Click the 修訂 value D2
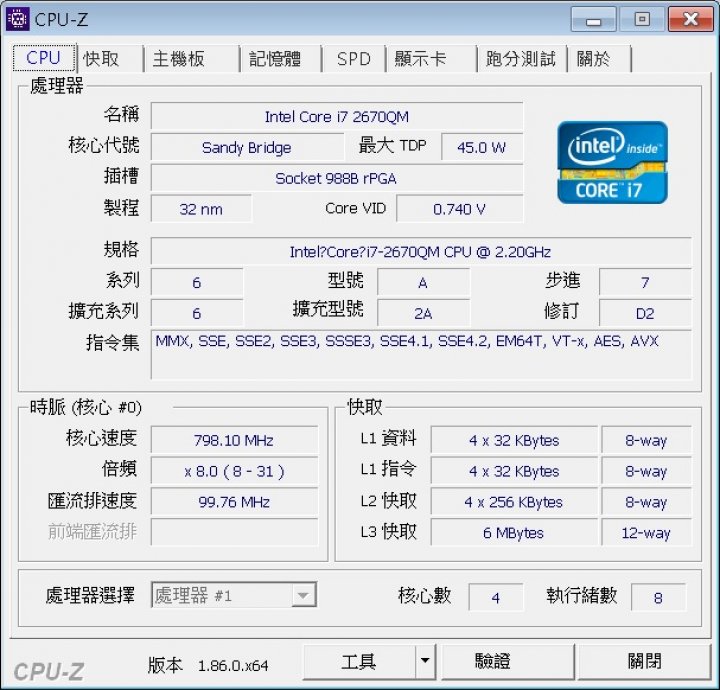 (x=645, y=313)
